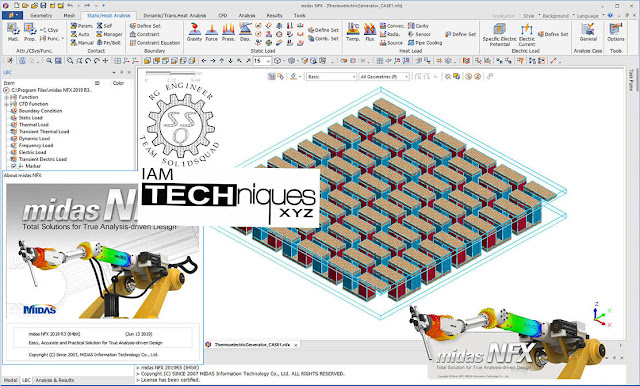Open the Prop. property tool
Screen dimensions: 640x386
29,32
